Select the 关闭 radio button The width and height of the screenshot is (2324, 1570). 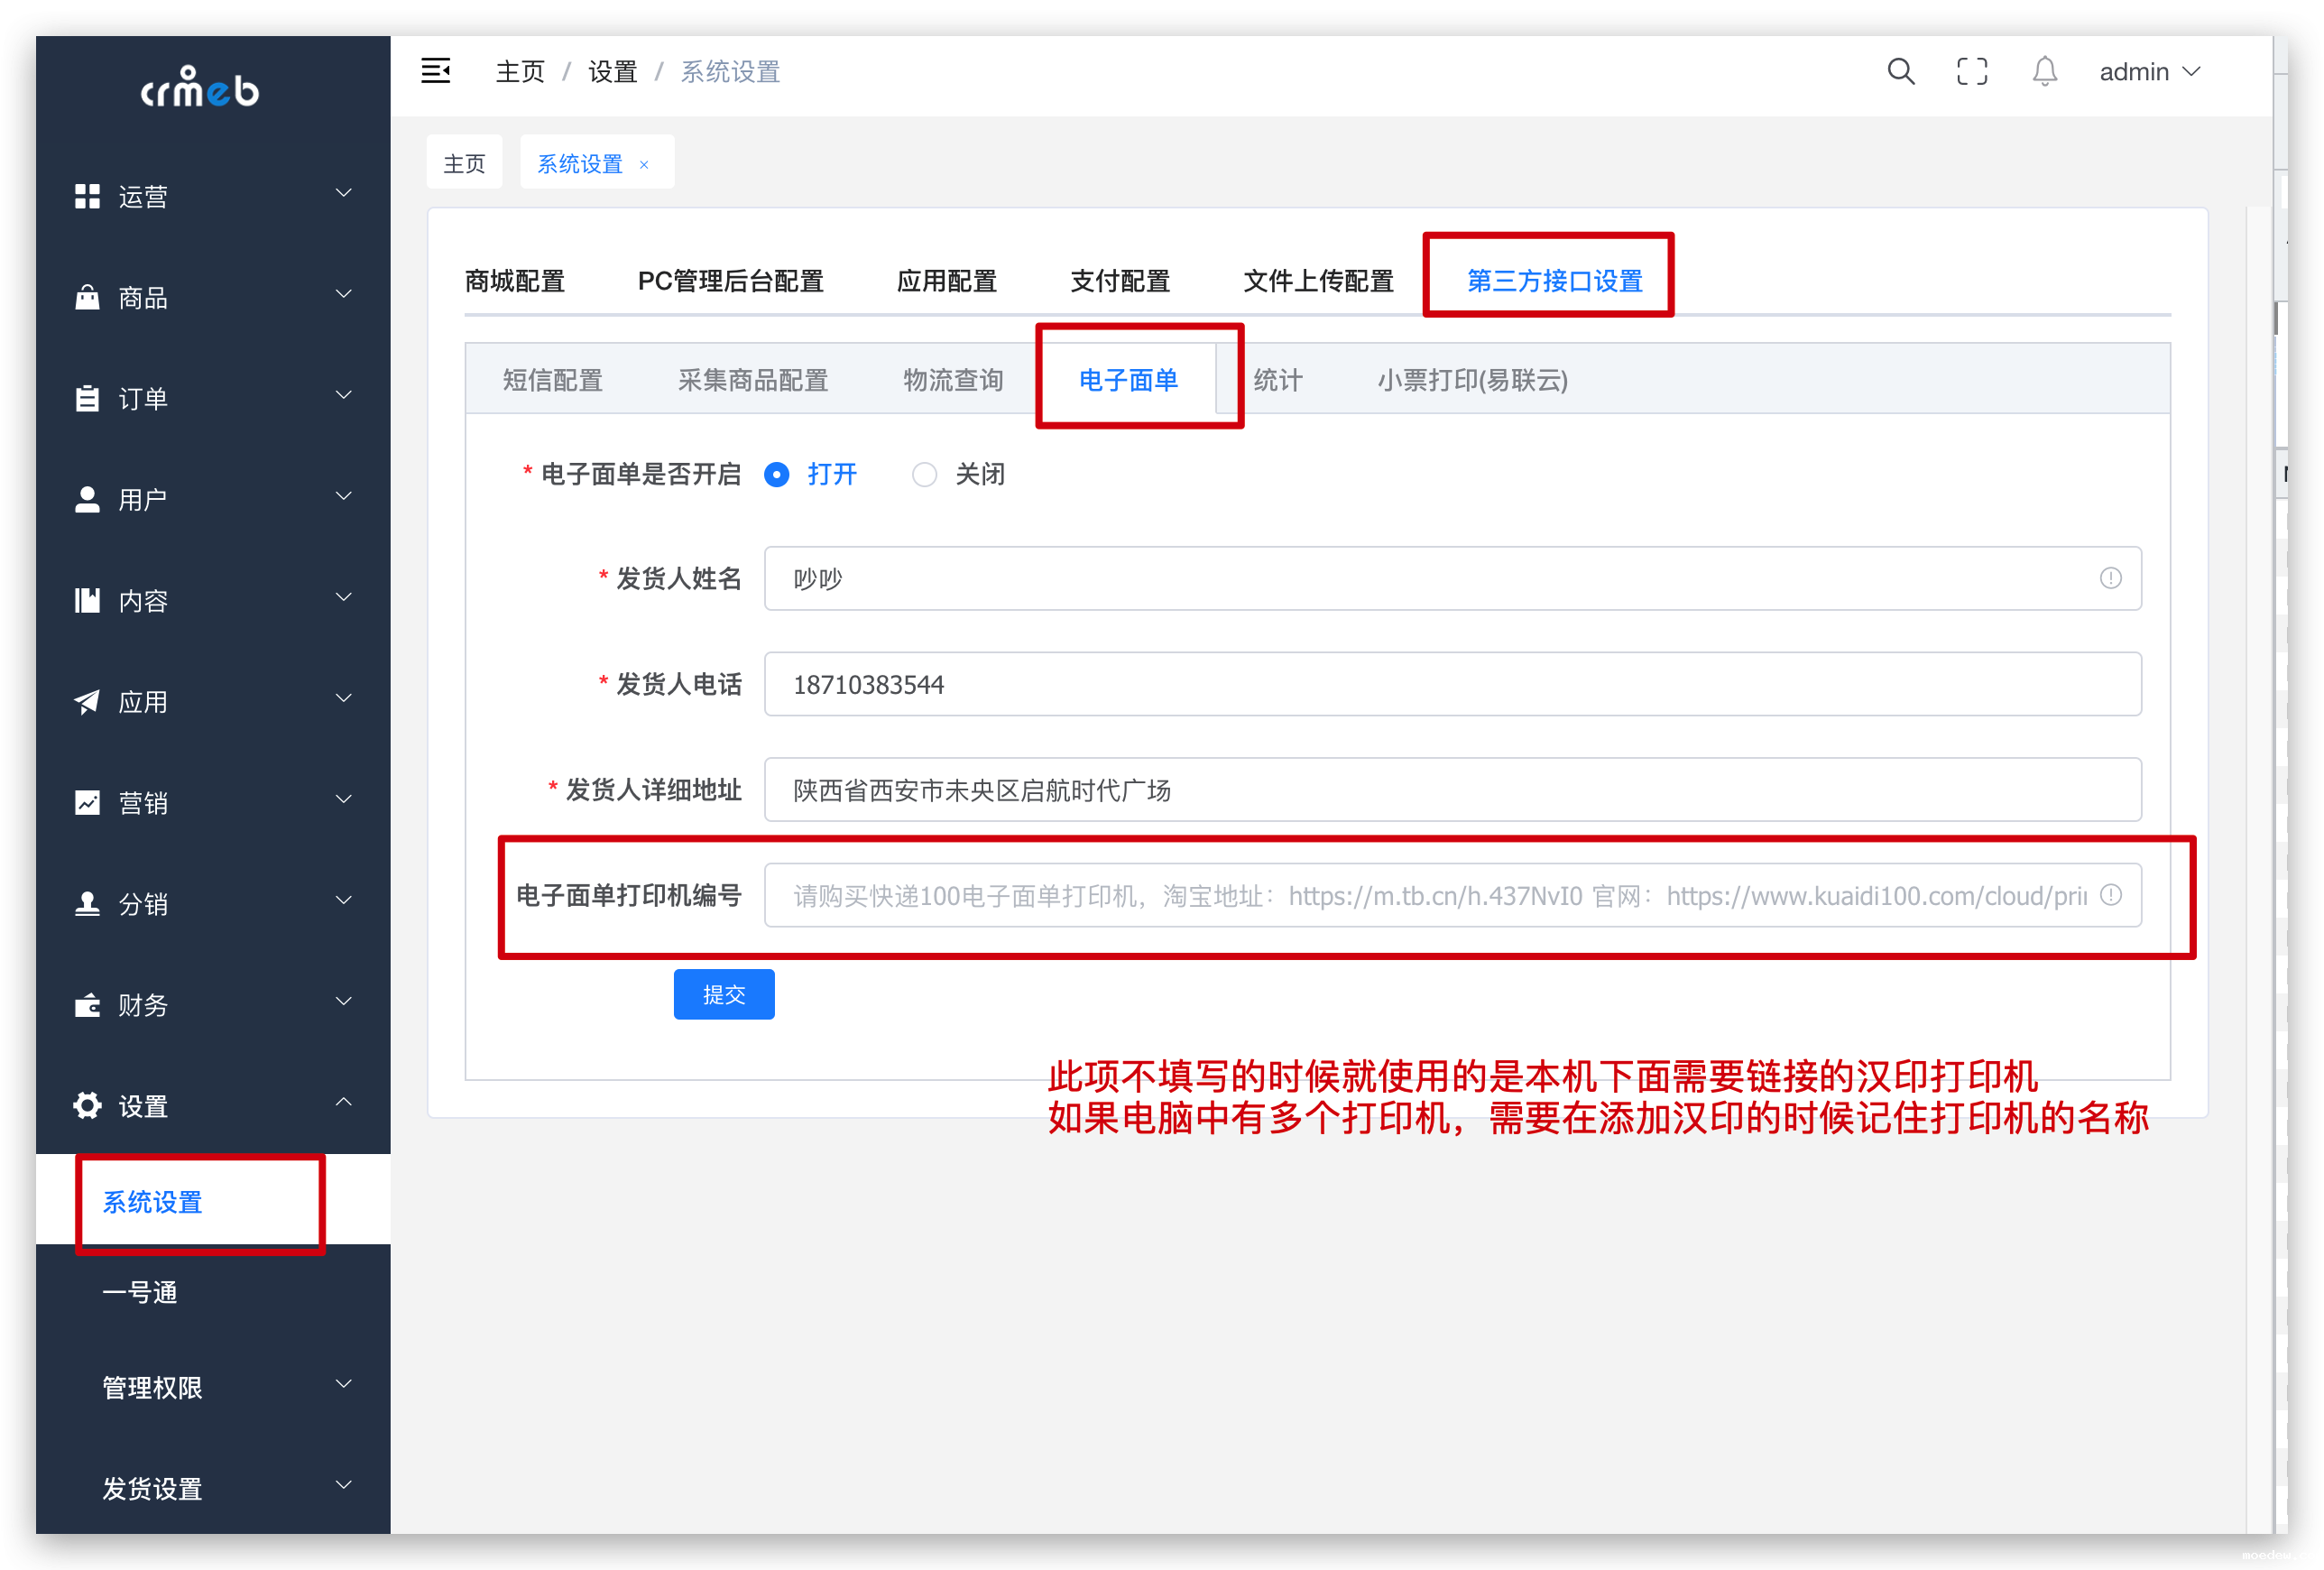tap(924, 474)
